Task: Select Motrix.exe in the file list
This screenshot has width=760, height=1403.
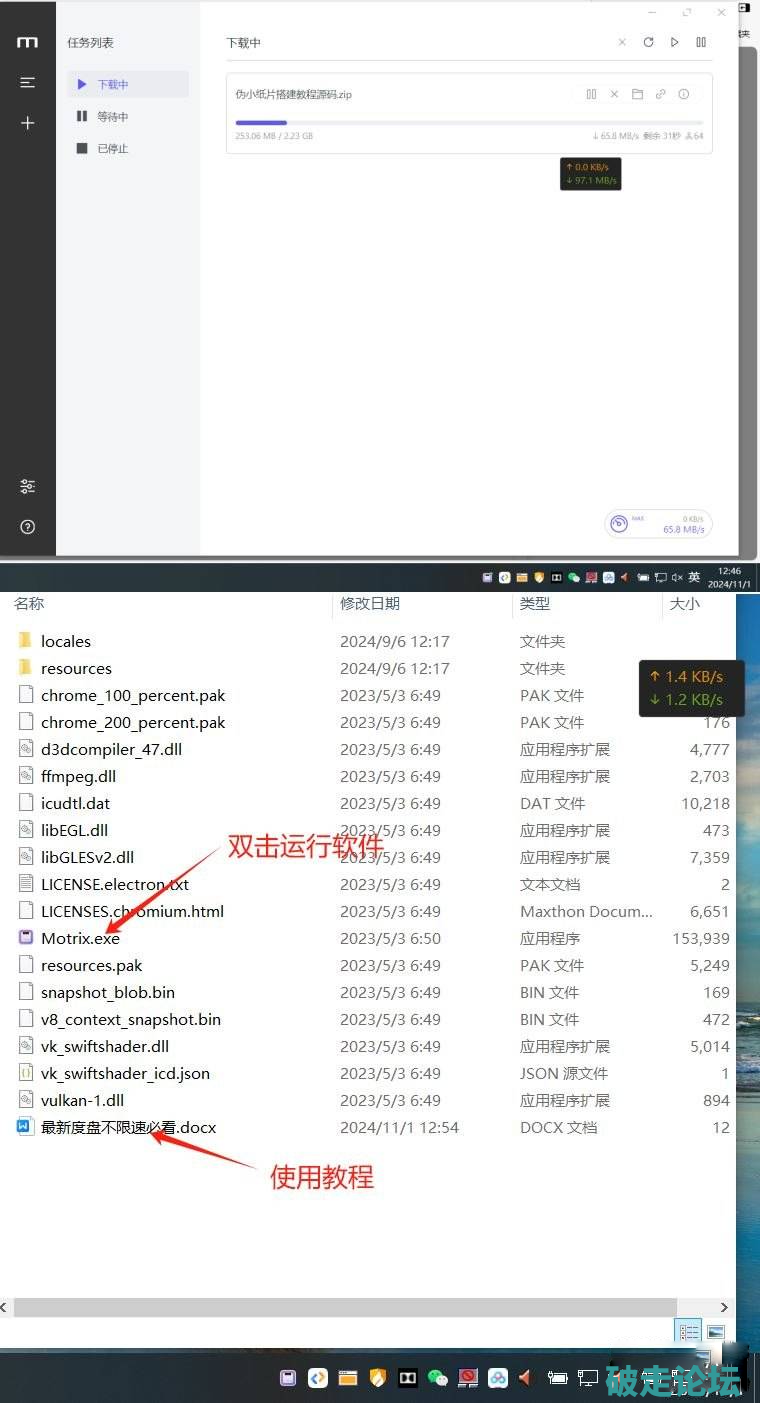Action: 80,938
